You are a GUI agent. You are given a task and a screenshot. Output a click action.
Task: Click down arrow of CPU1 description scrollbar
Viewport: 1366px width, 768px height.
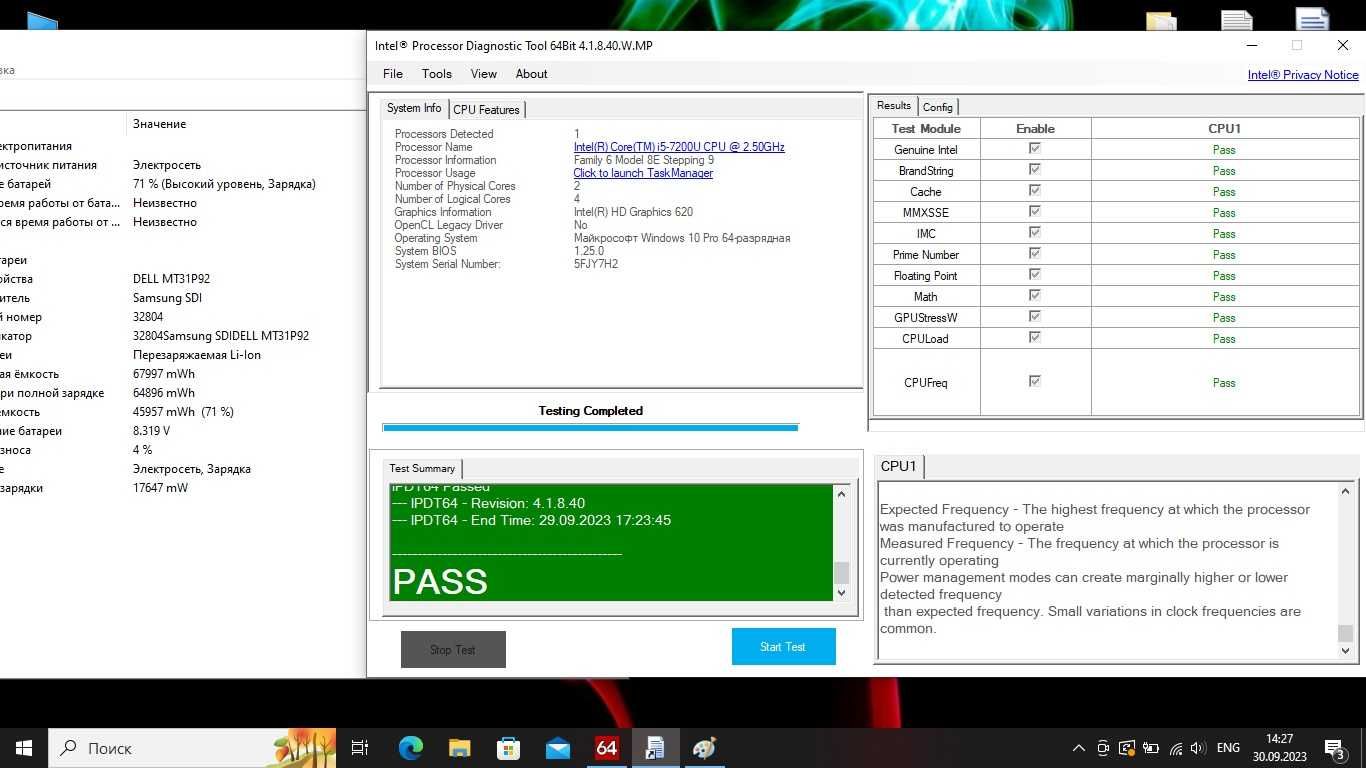(x=1345, y=650)
